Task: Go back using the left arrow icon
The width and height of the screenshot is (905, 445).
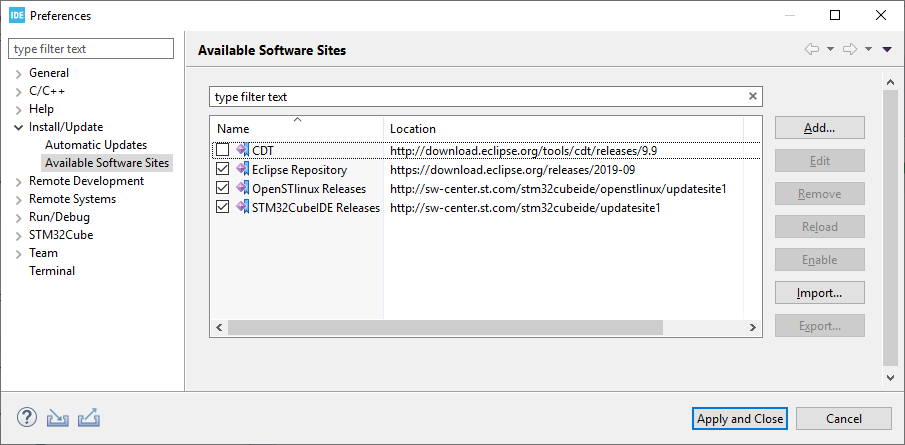Action: point(812,50)
